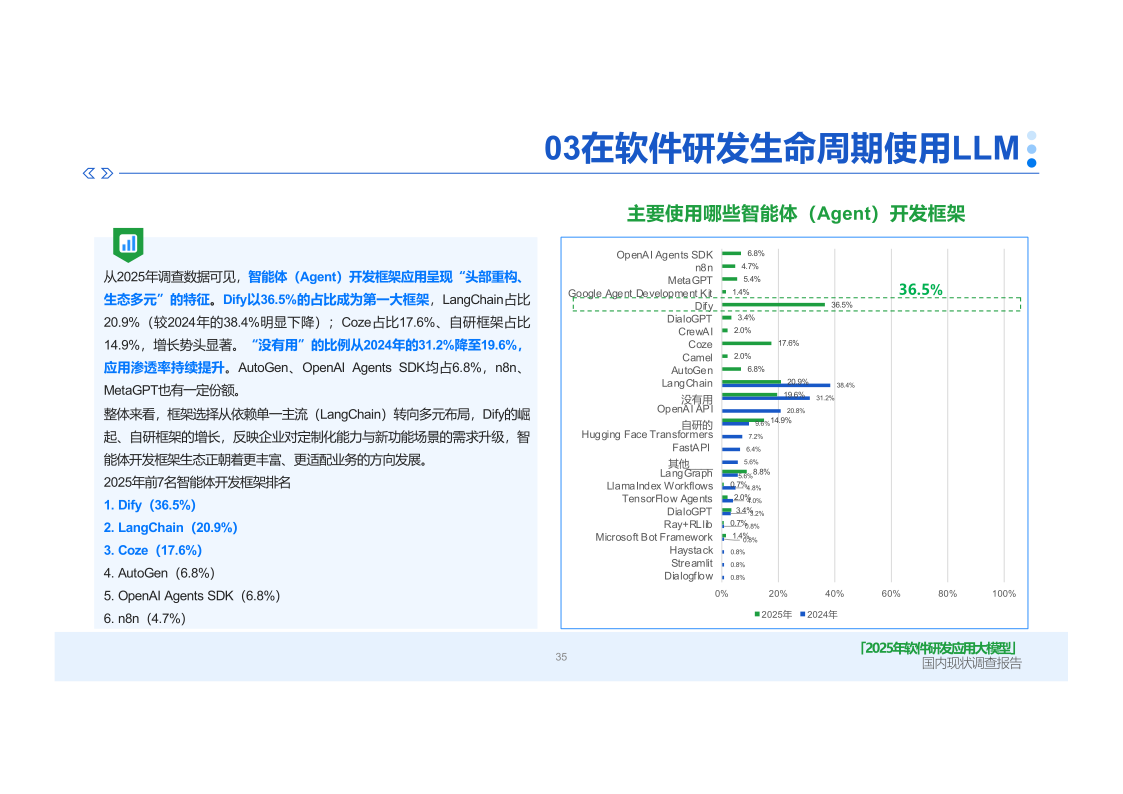Click the 100% x-axis tick label
The image size is (1123, 794).
1004,594
